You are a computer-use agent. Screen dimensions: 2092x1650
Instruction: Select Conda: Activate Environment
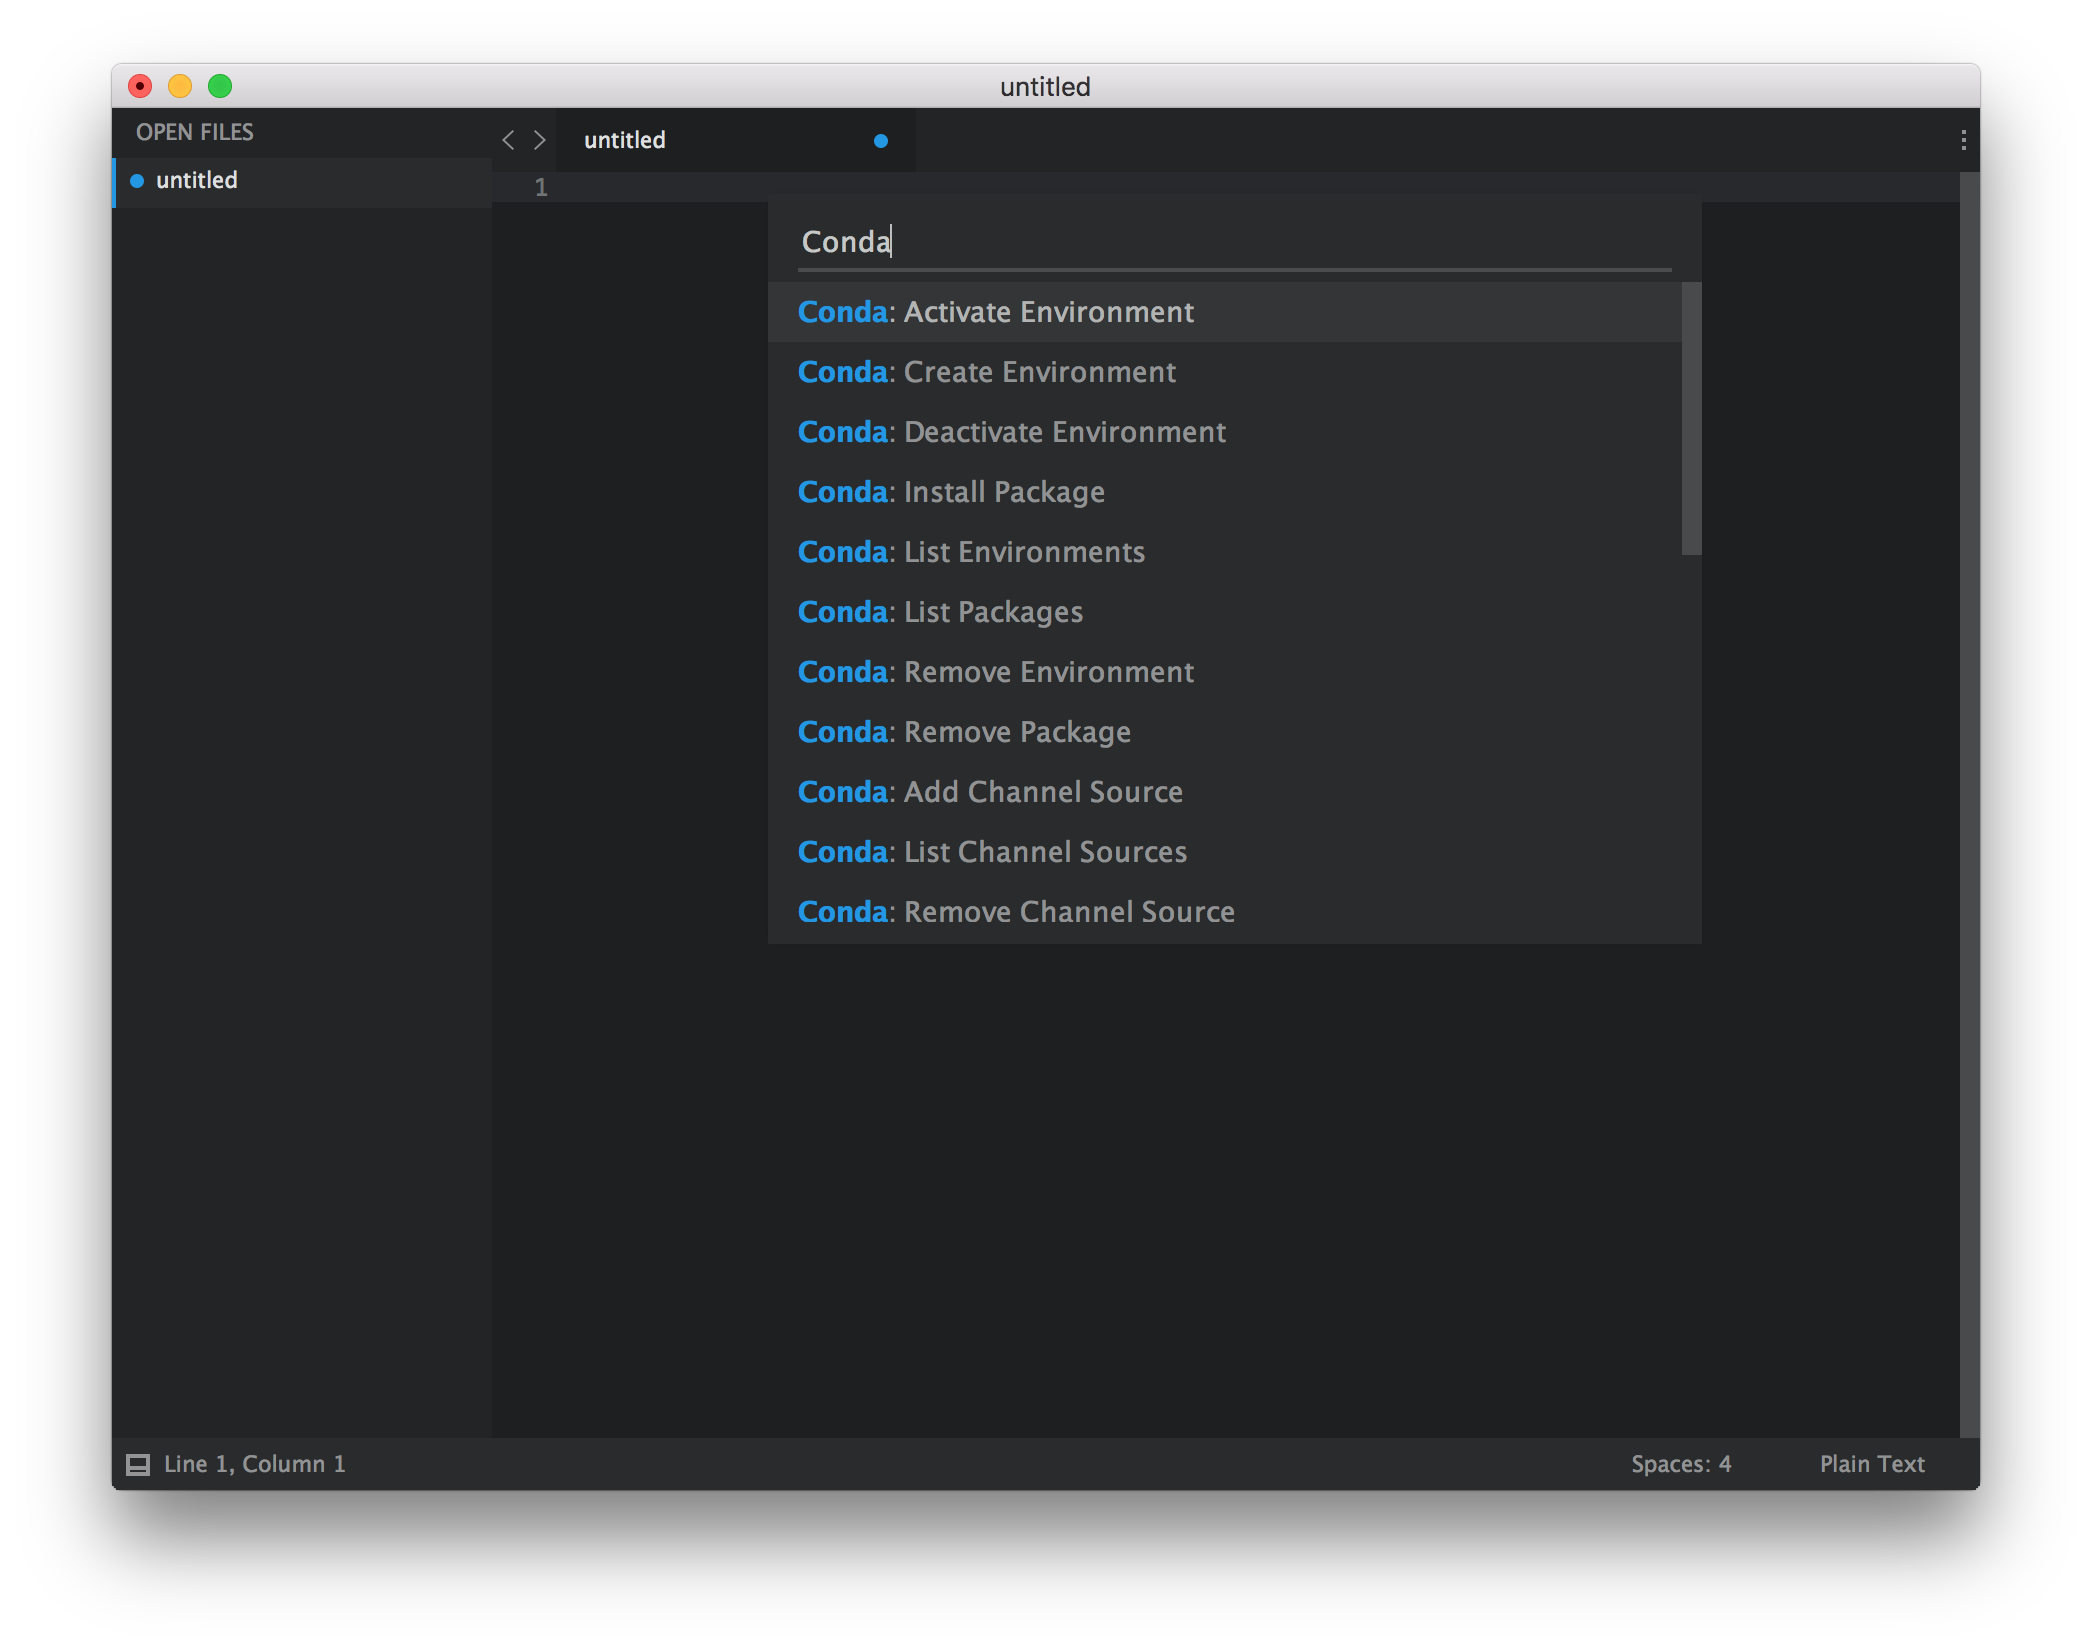[995, 312]
